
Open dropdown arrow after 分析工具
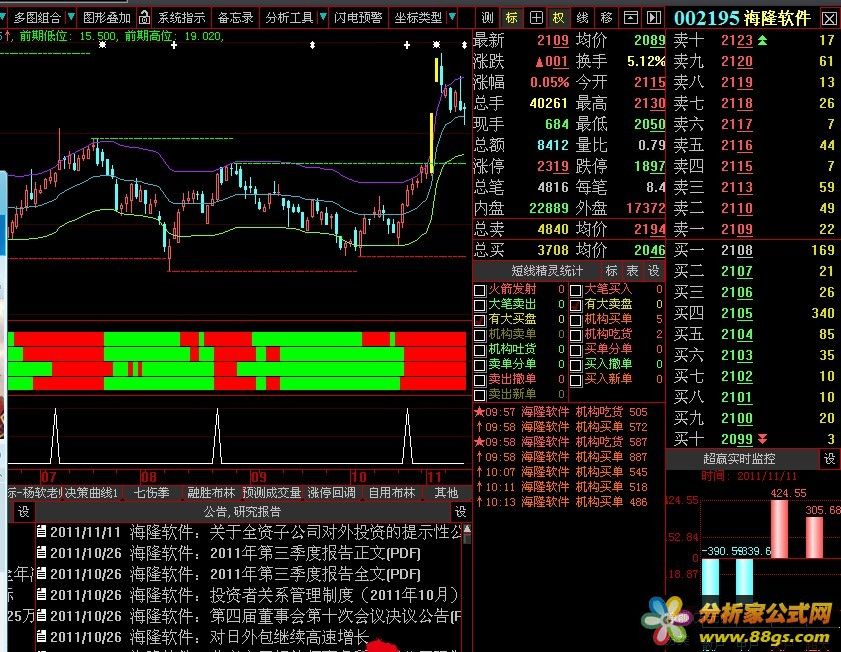[x=323, y=17]
